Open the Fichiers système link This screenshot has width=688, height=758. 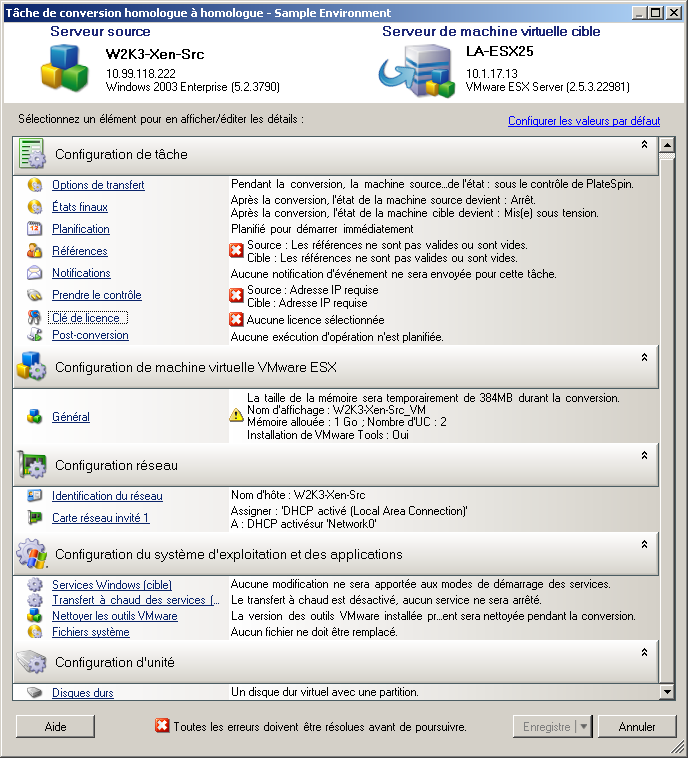point(91,632)
